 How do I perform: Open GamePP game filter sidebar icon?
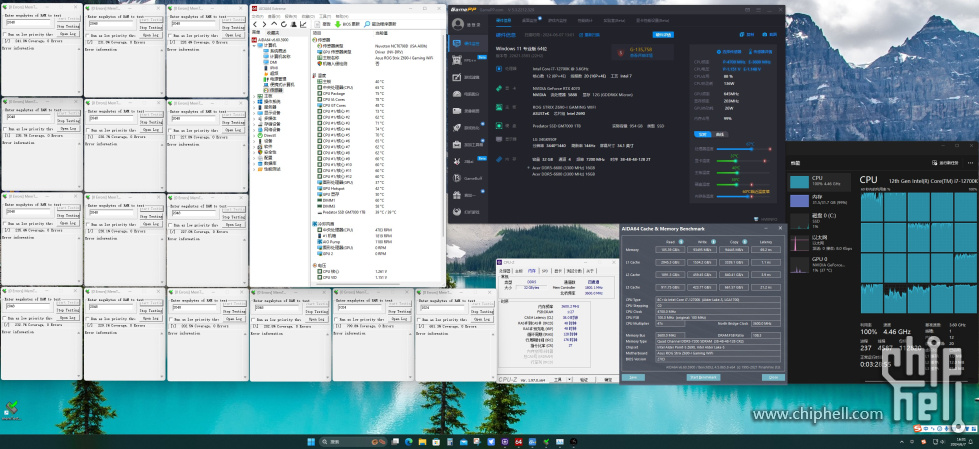tap(457, 77)
